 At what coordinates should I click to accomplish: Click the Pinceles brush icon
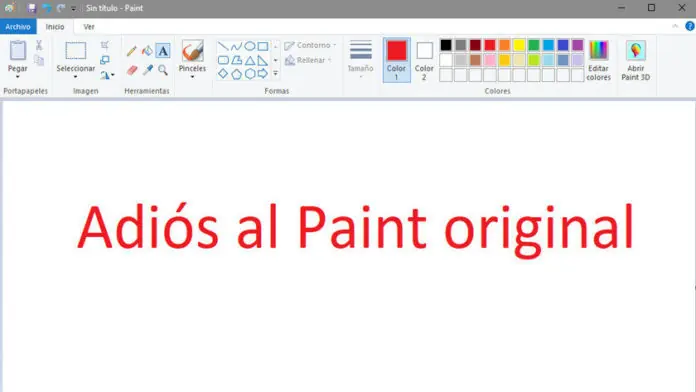click(192, 51)
